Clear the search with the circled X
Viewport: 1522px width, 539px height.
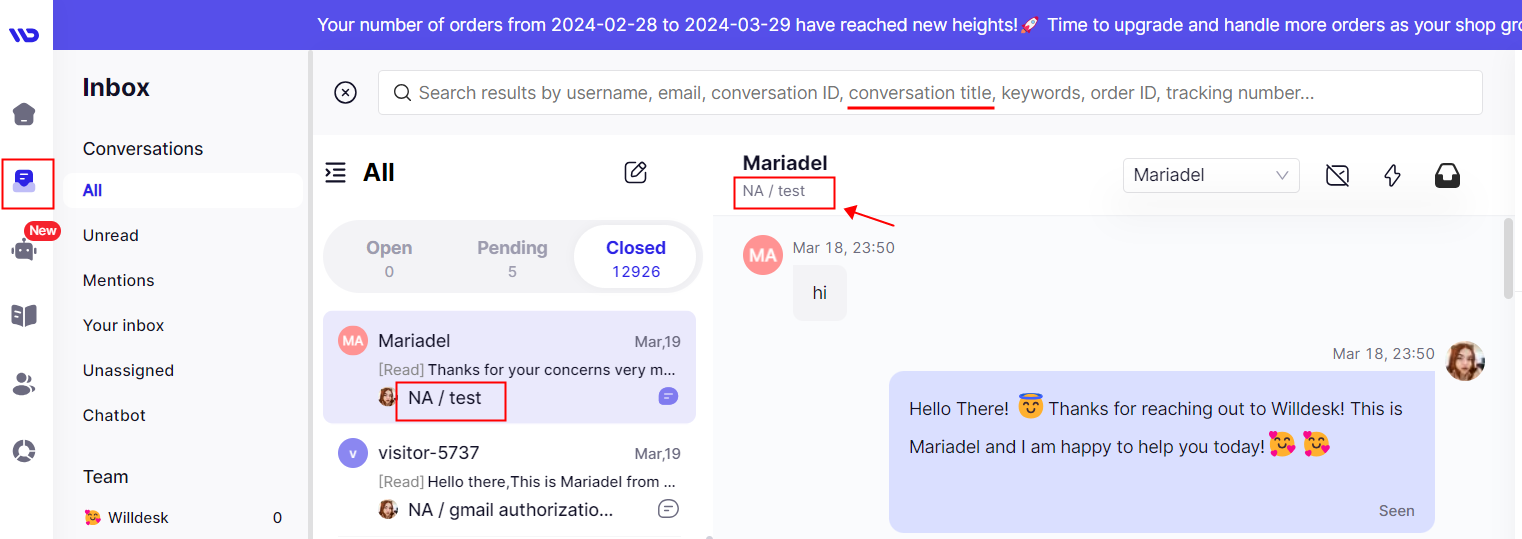[345, 93]
